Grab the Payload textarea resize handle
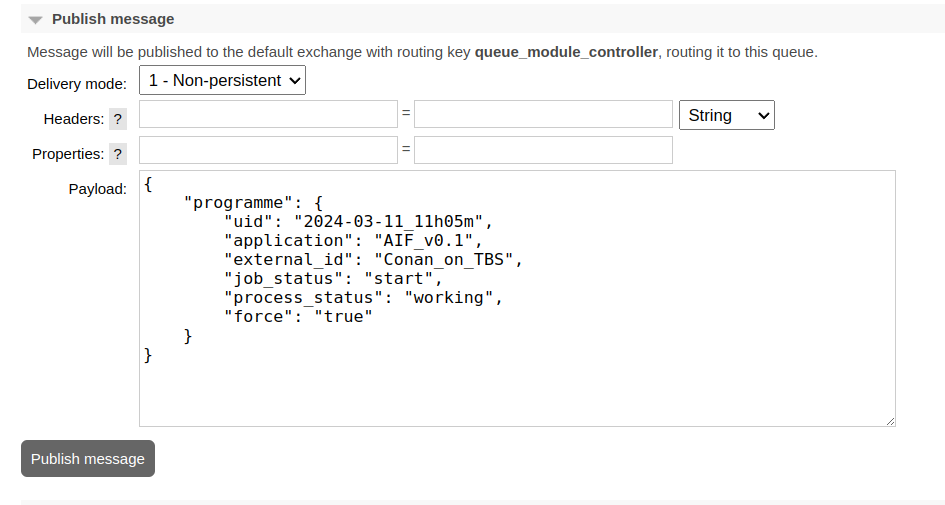The height and width of the screenshot is (505, 945). coord(889,421)
